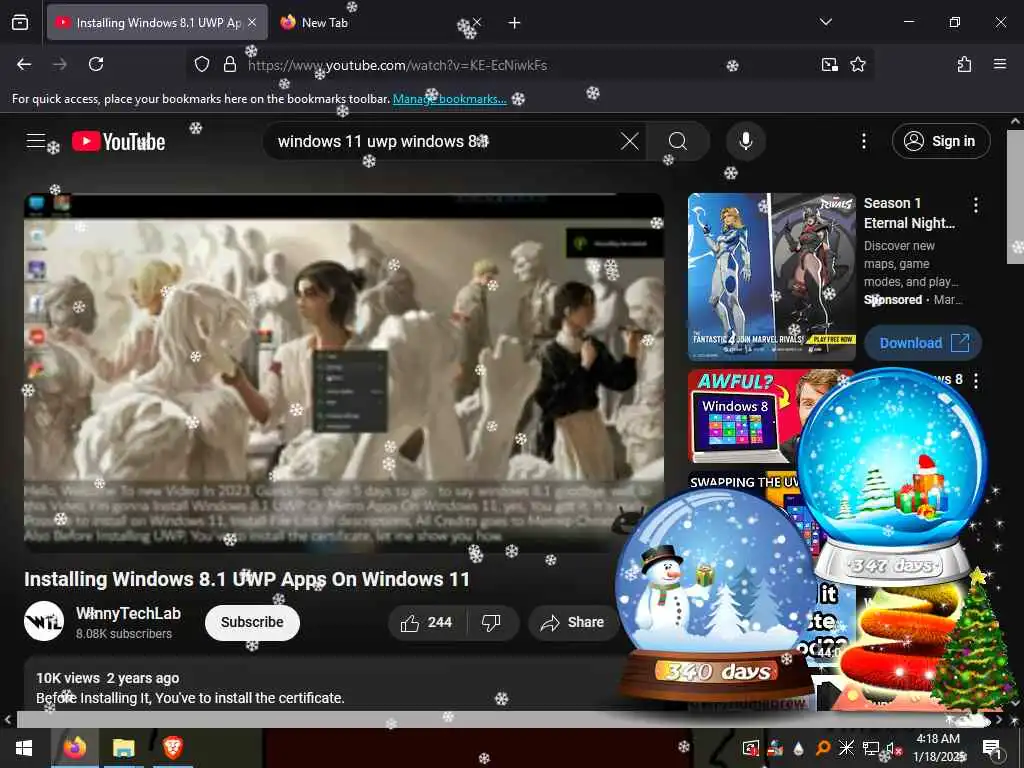The width and height of the screenshot is (1024, 768).
Task: Open the snowflake tray icon
Action: pos(846,748)
